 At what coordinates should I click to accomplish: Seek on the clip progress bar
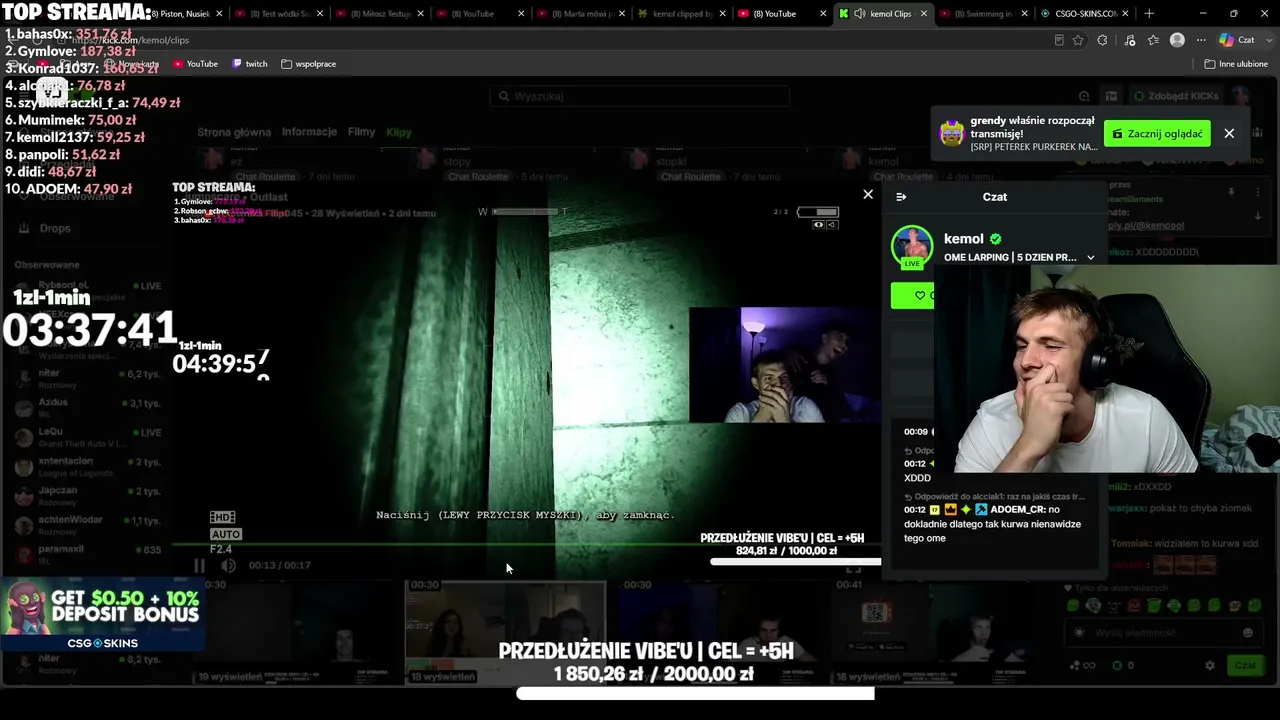point(525,545)
